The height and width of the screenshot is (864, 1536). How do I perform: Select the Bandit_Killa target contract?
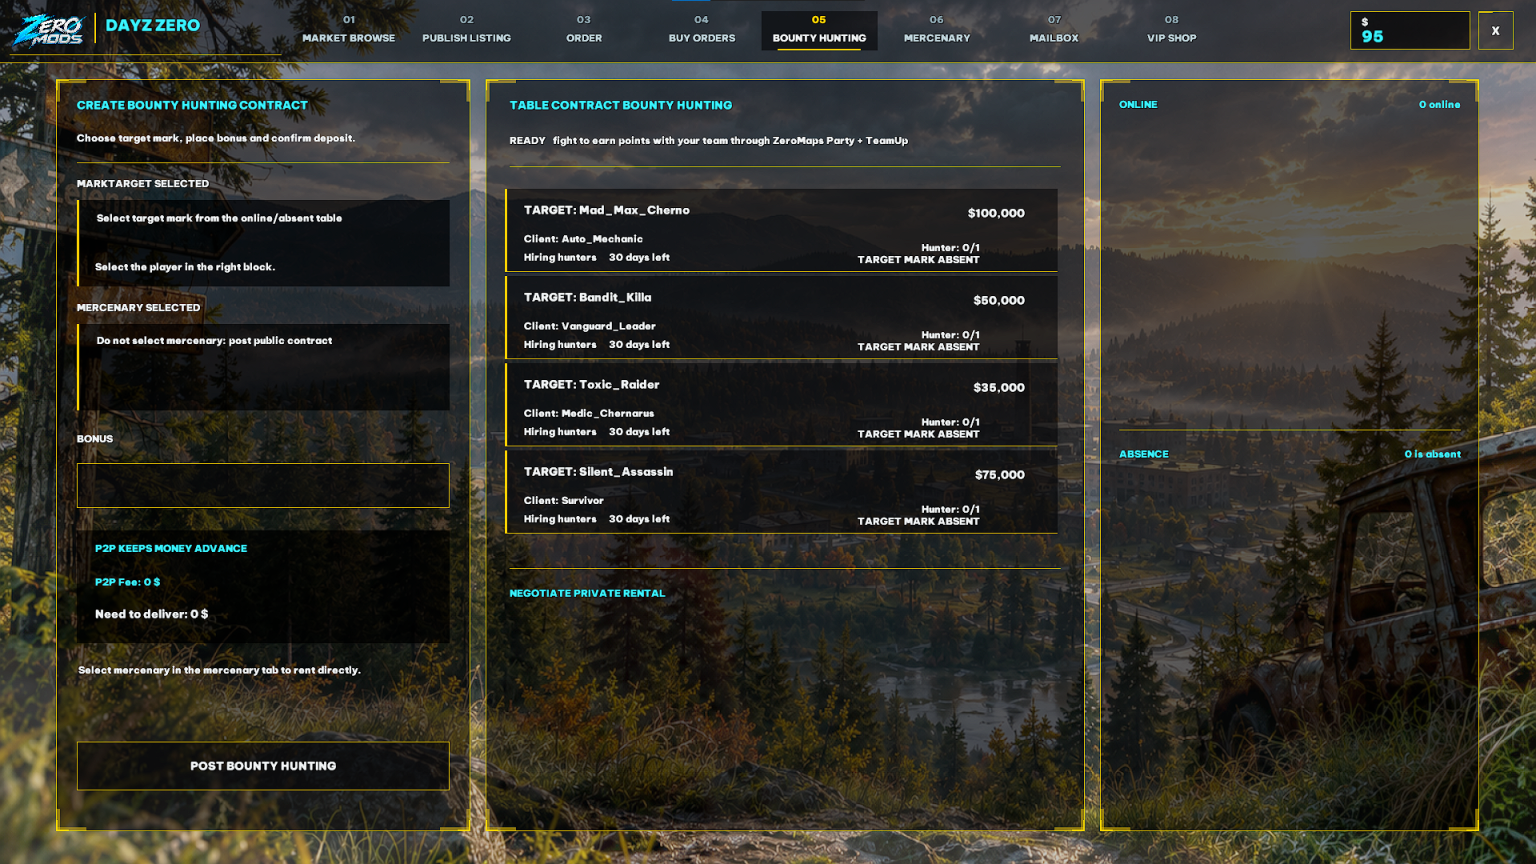[781, 317]
